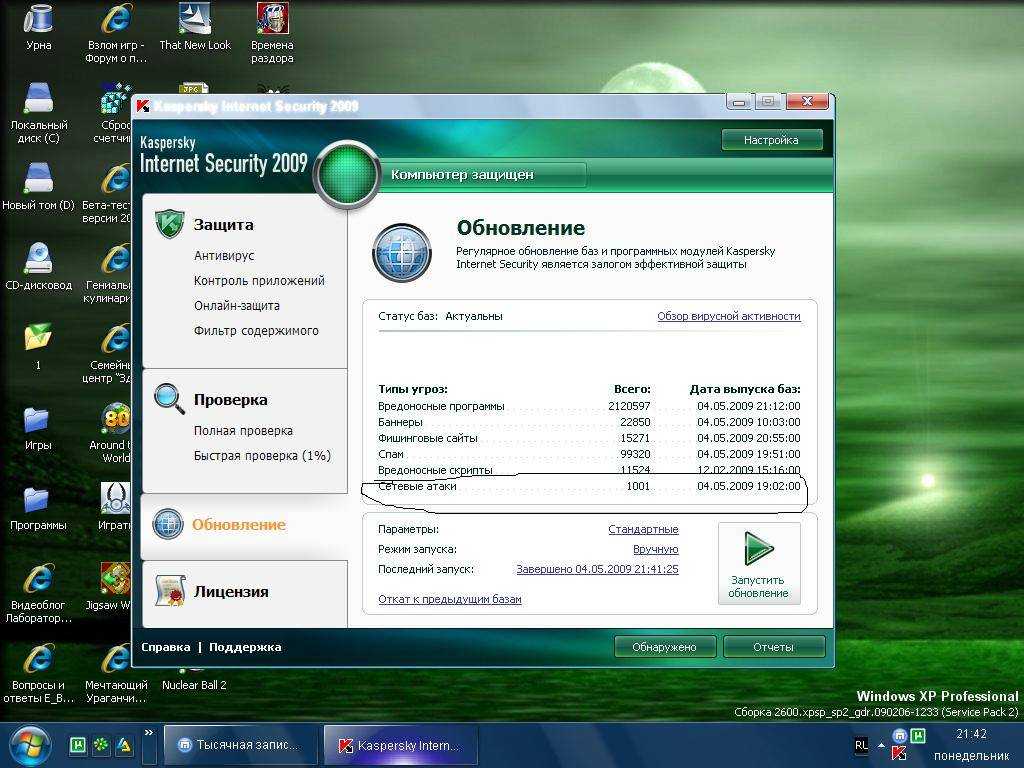The width and height of the screenshot is (1024, 768).
Task: Click the Лицензия certificate icon
Action: (x=170, y=591)
